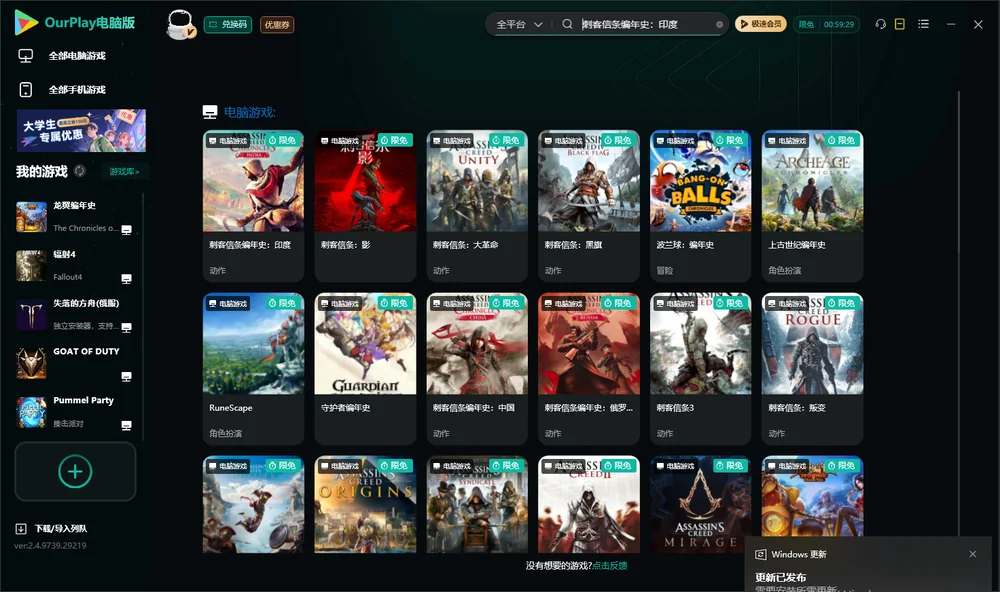Click the PC icon on the 失落的方舟 row

pyautogui.click(x=126, y=327)
